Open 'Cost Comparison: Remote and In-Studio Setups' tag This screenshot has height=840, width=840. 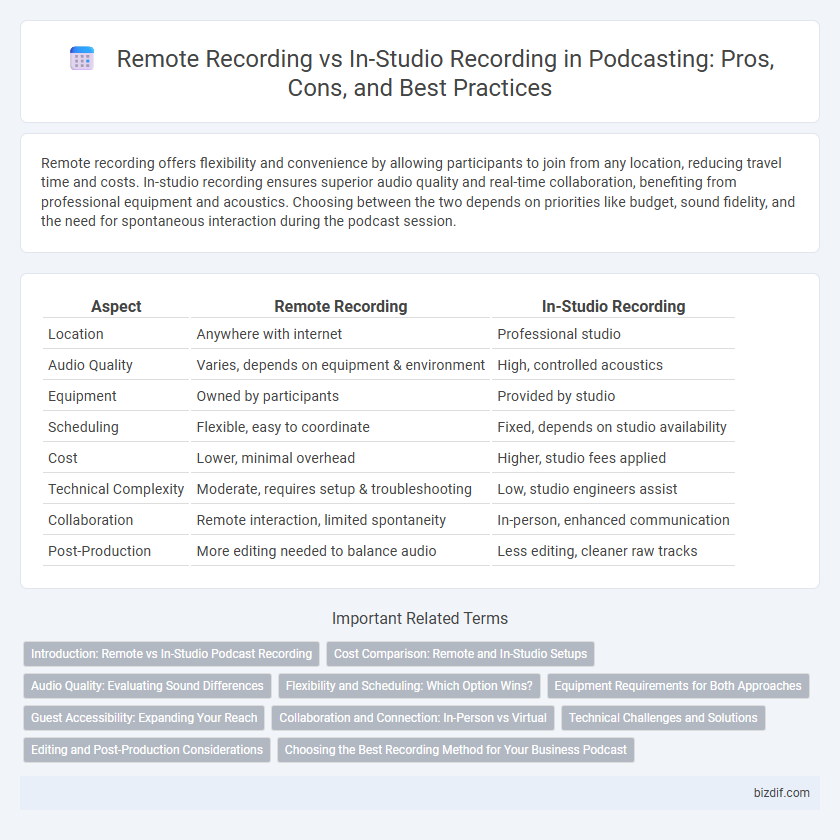point(460,654)
